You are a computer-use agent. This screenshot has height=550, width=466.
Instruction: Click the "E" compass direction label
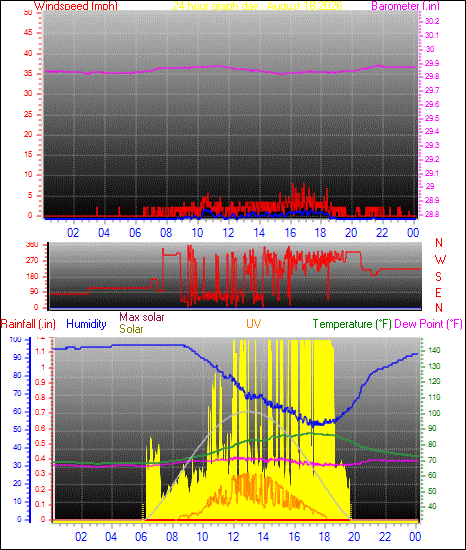438,293
